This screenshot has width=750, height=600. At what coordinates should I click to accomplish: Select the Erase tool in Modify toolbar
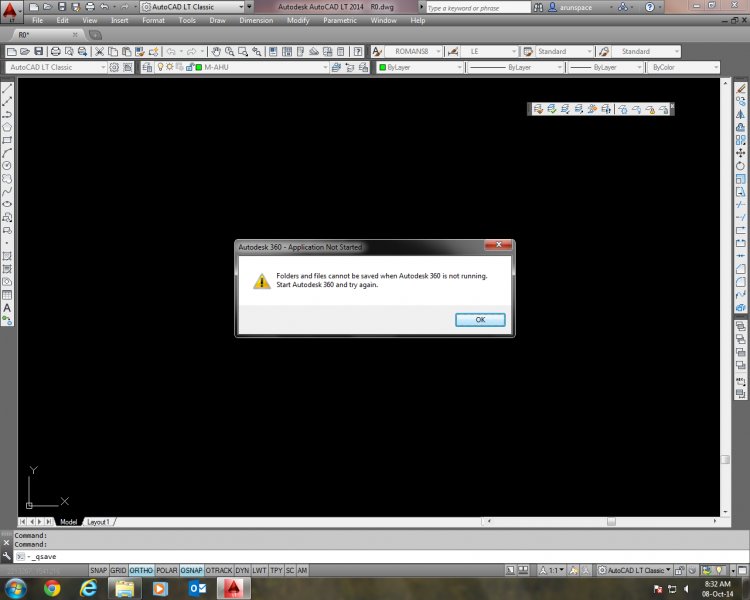740,89
